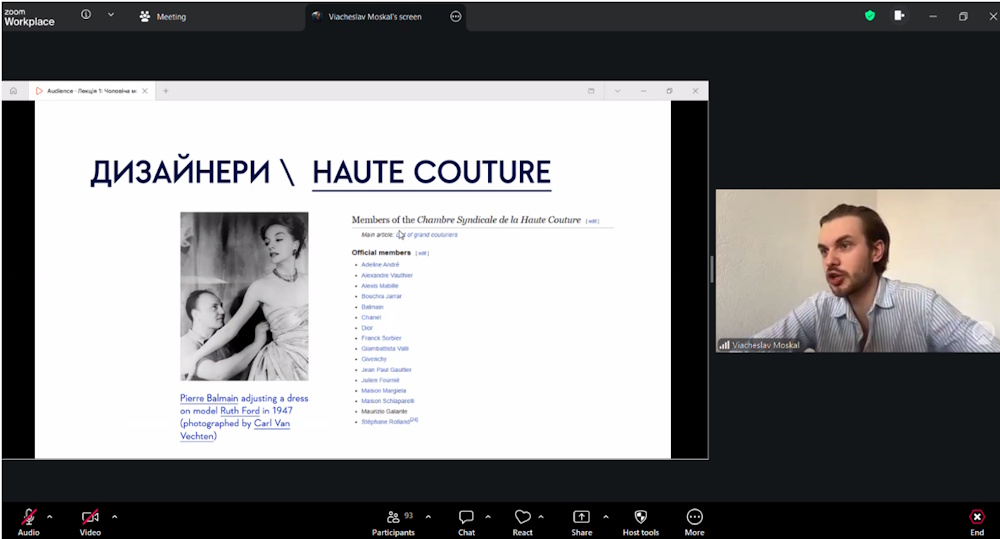The height and width of the screenshot is (539, 1000).
Task: Open the Participants panel
Action: [x=393, y=518]
